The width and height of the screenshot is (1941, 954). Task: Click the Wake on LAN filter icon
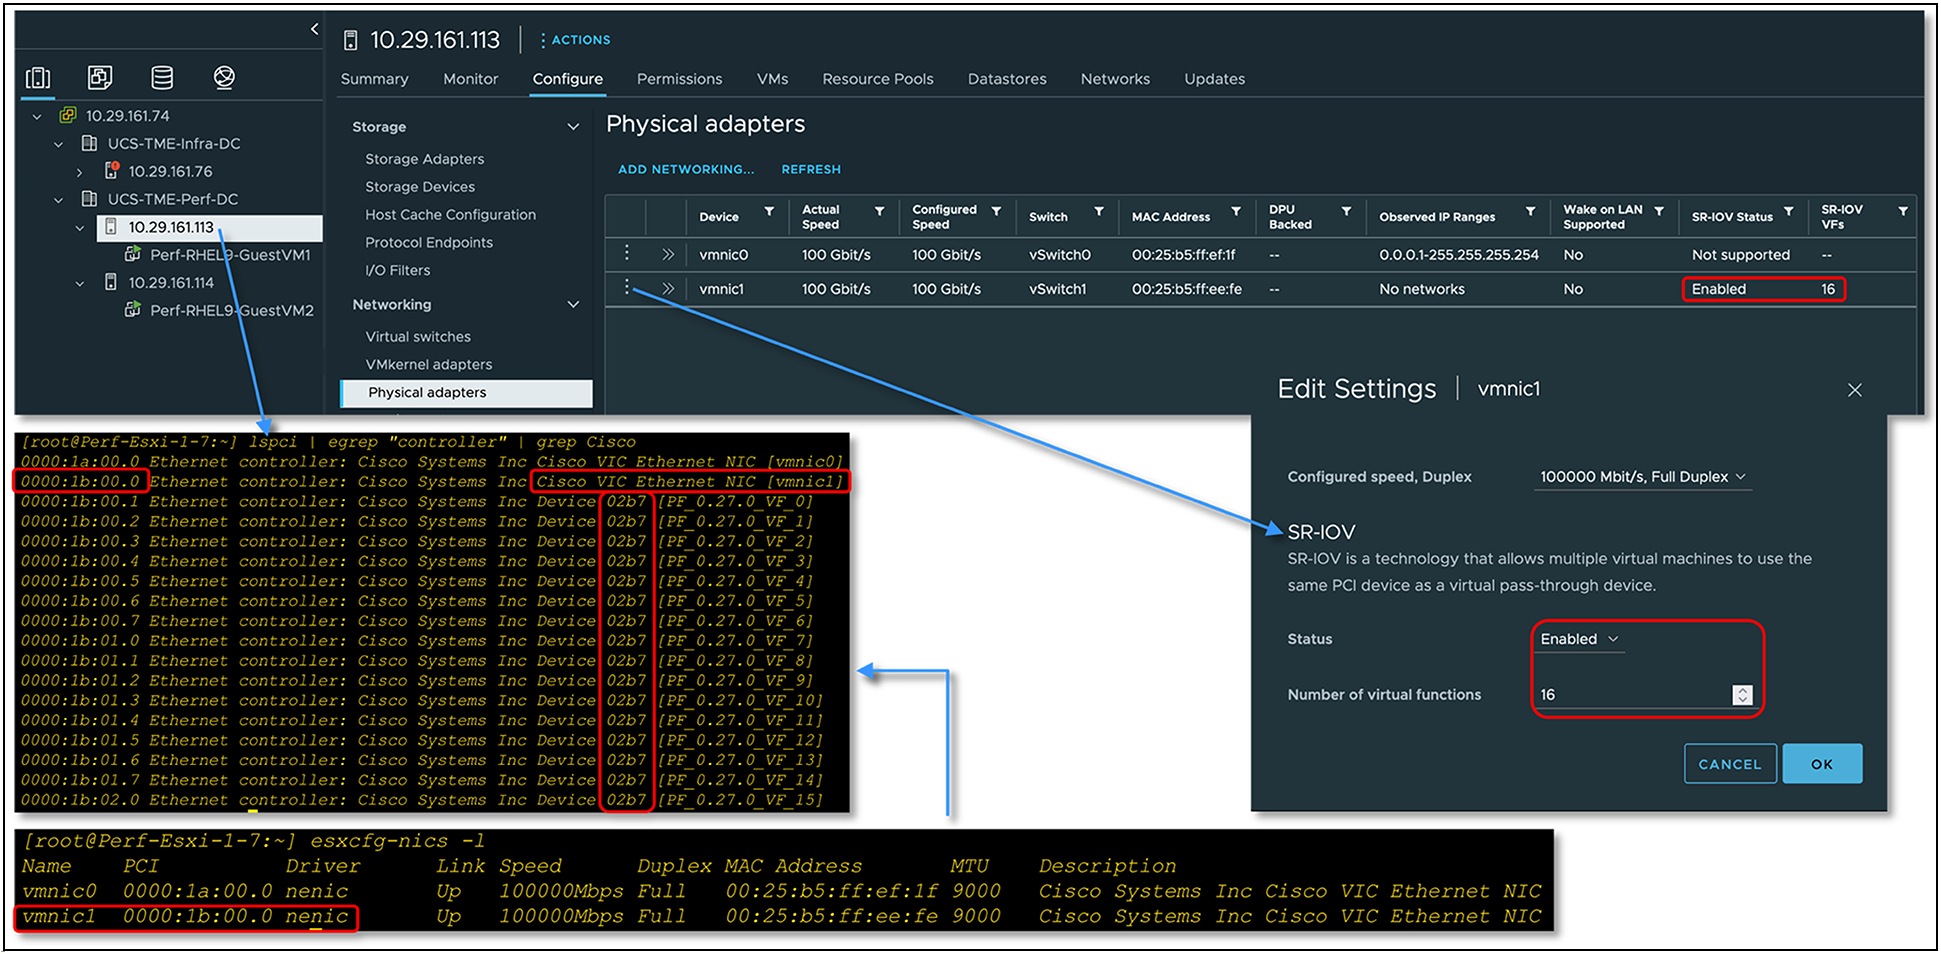[x=1659, y=212]
